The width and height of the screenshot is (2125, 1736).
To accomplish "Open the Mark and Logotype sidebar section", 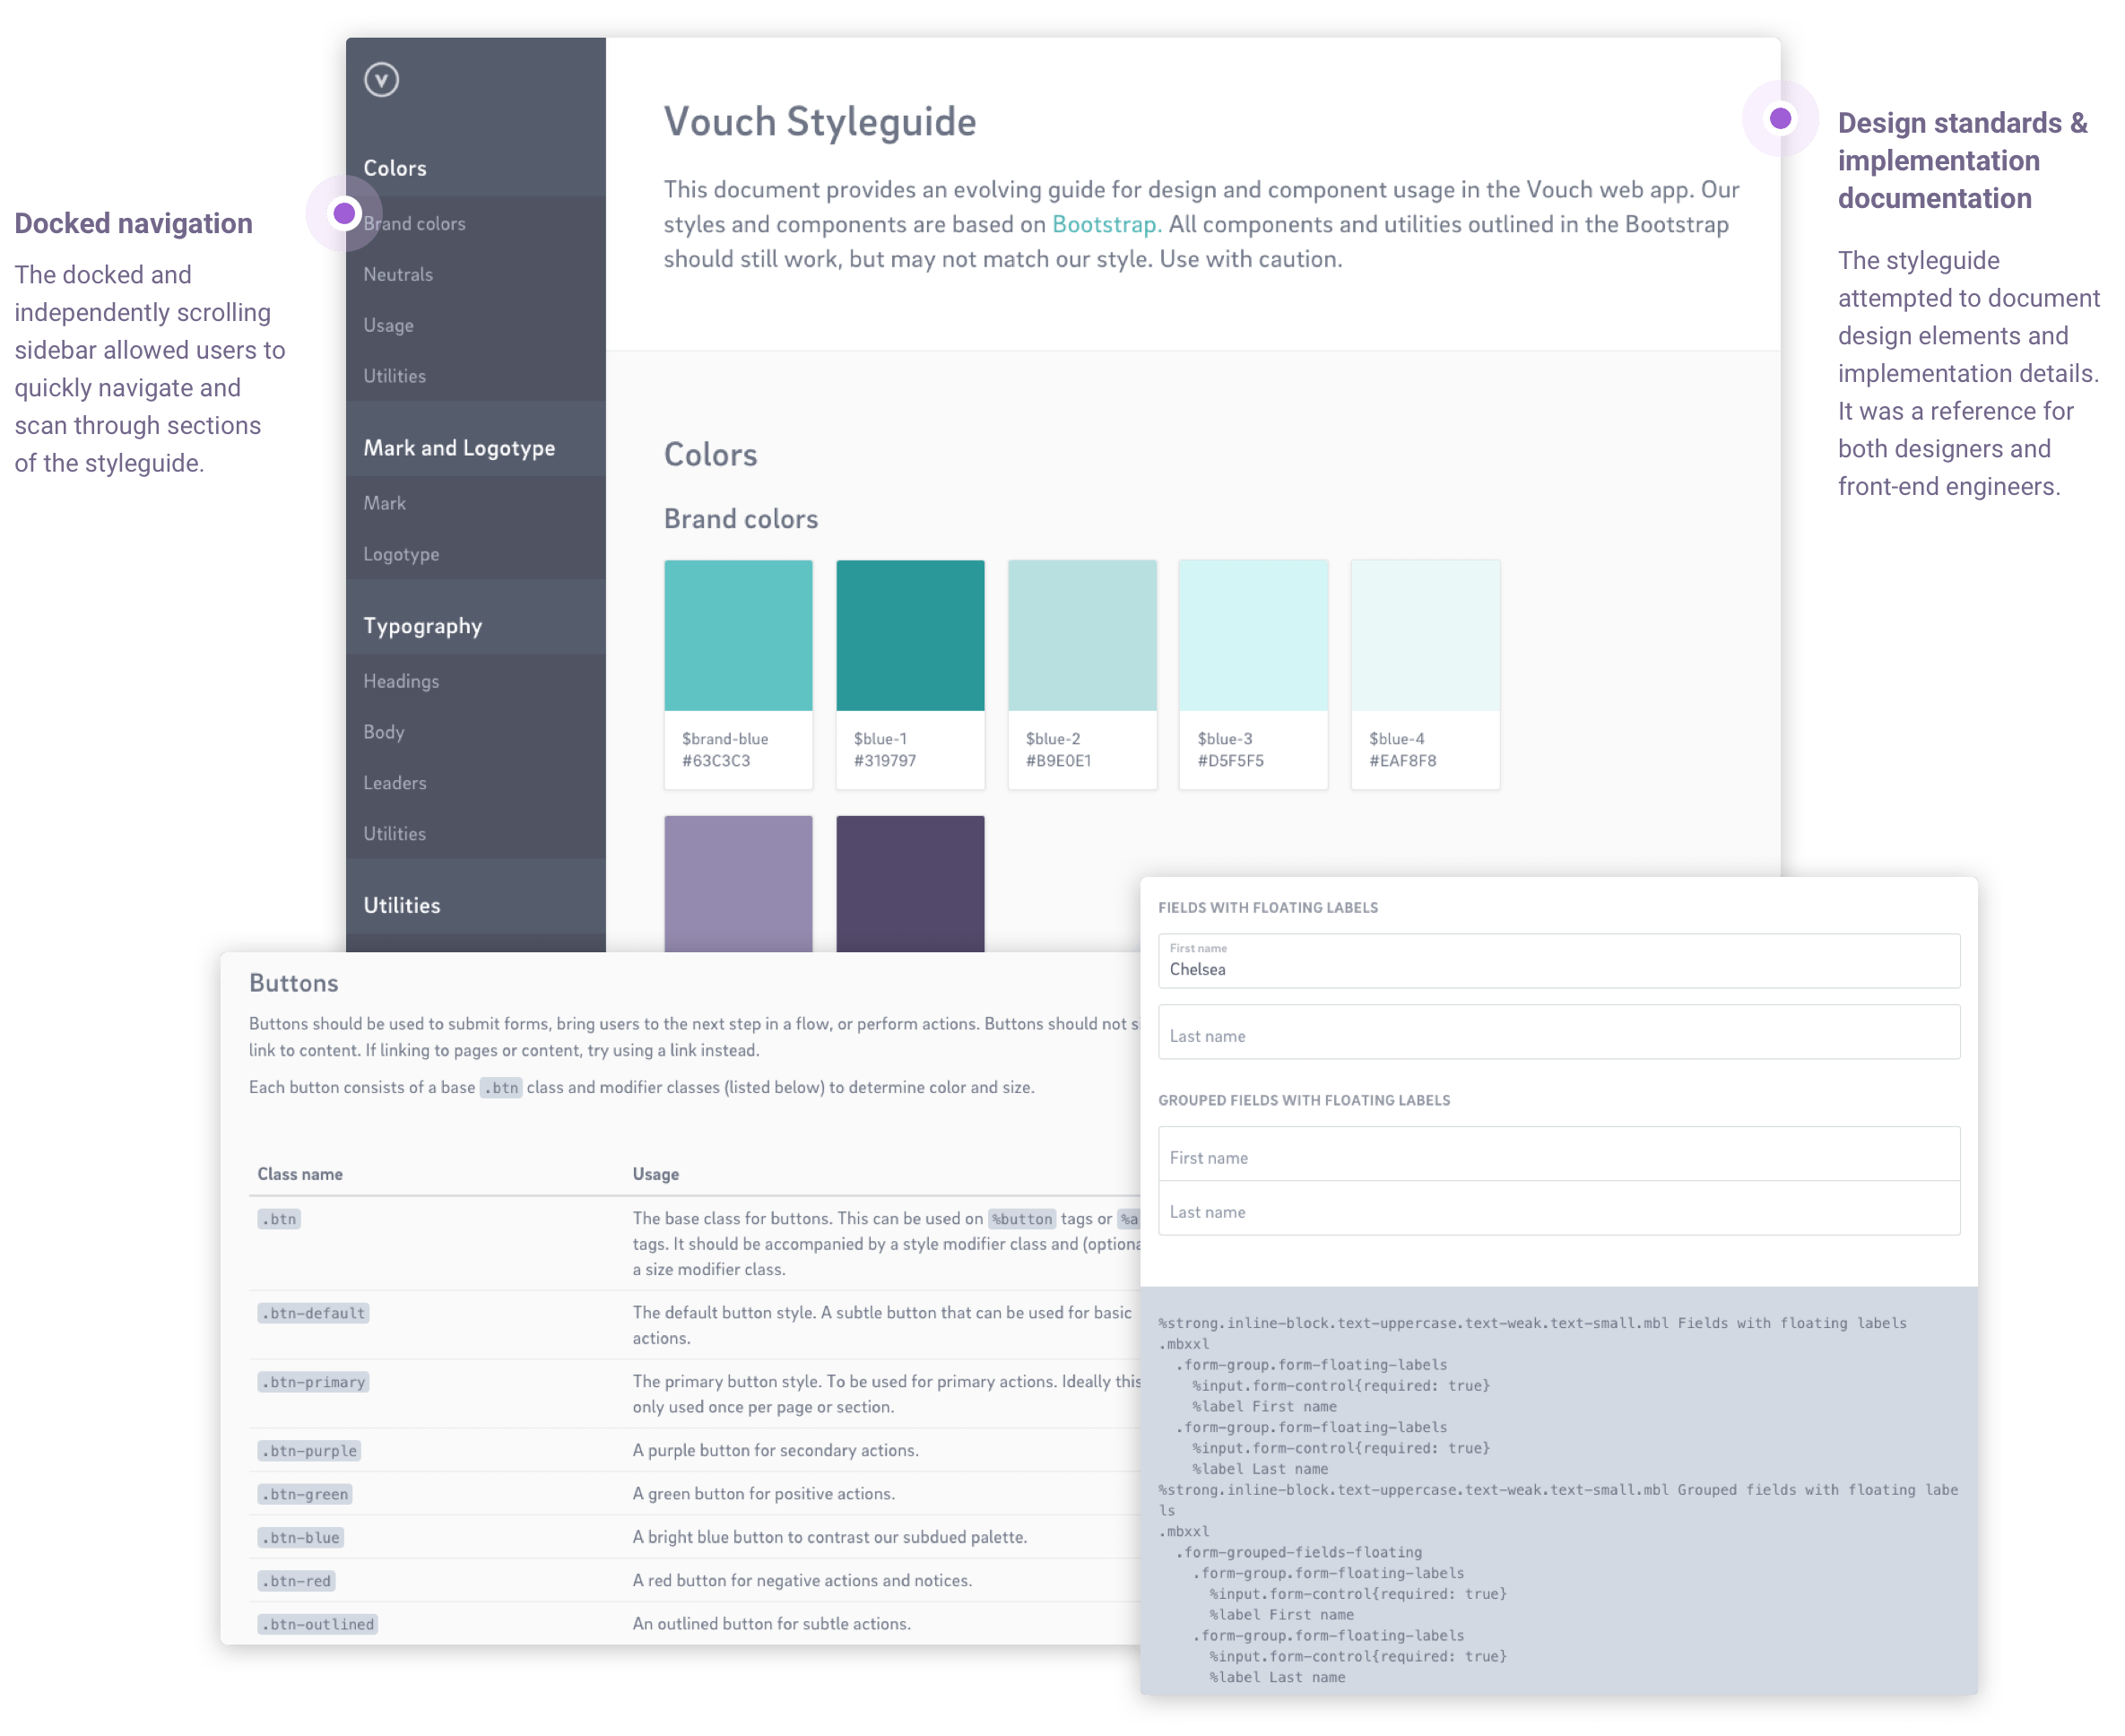I will coord(459,448).
